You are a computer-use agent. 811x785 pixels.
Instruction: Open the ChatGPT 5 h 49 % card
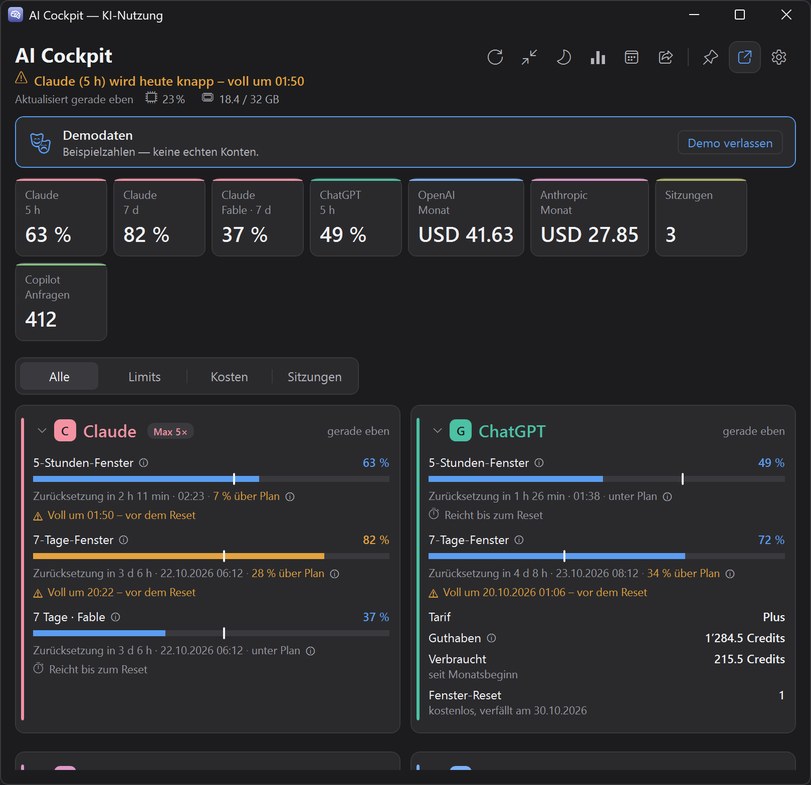point(356,217)
